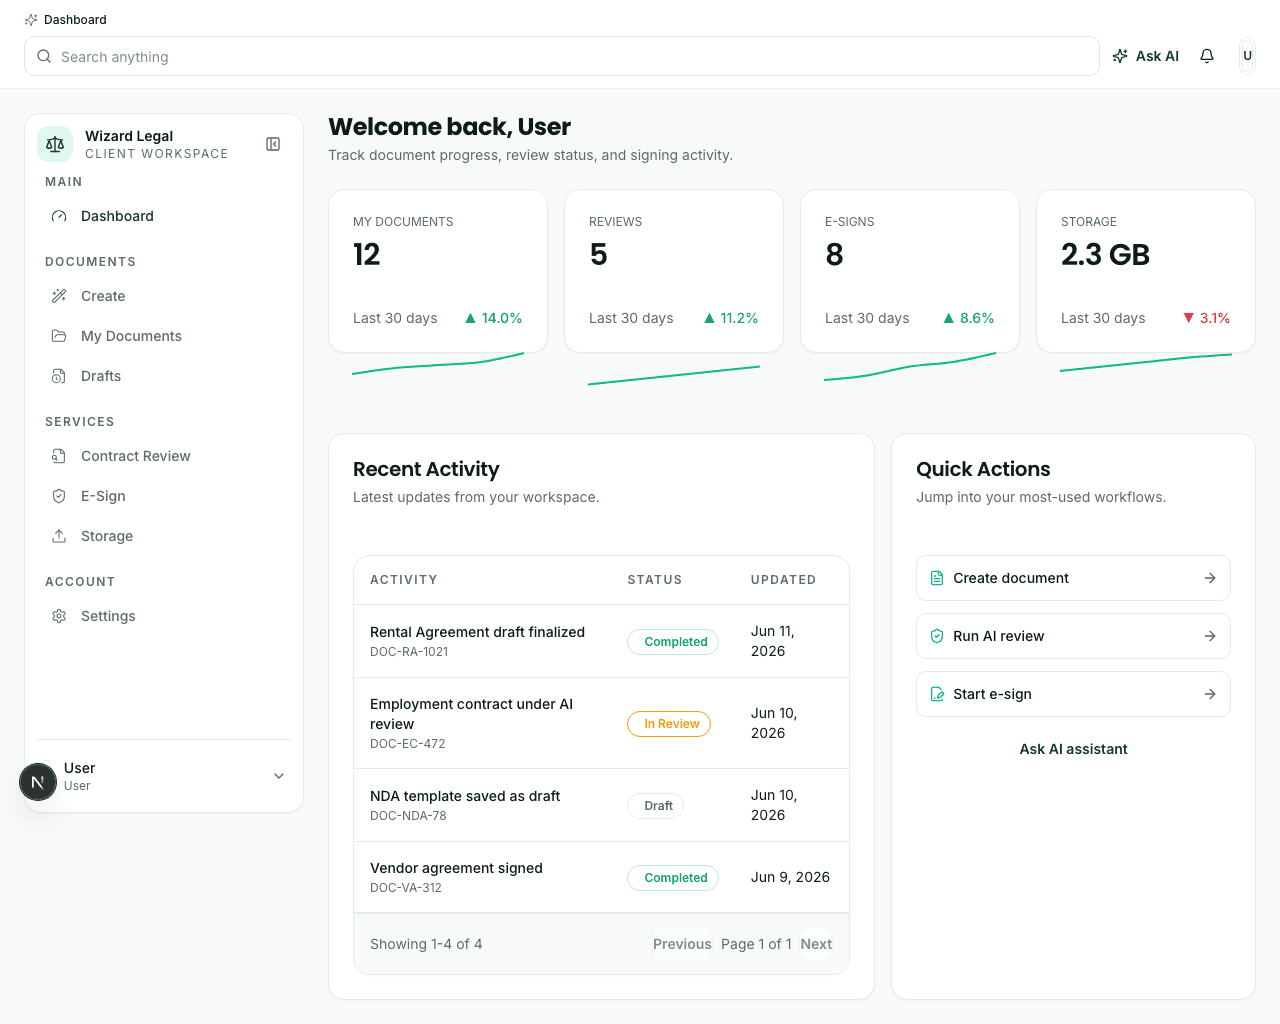1280x1024 pixels.
Task: Click the UPDATED column header
Action: 783,580
